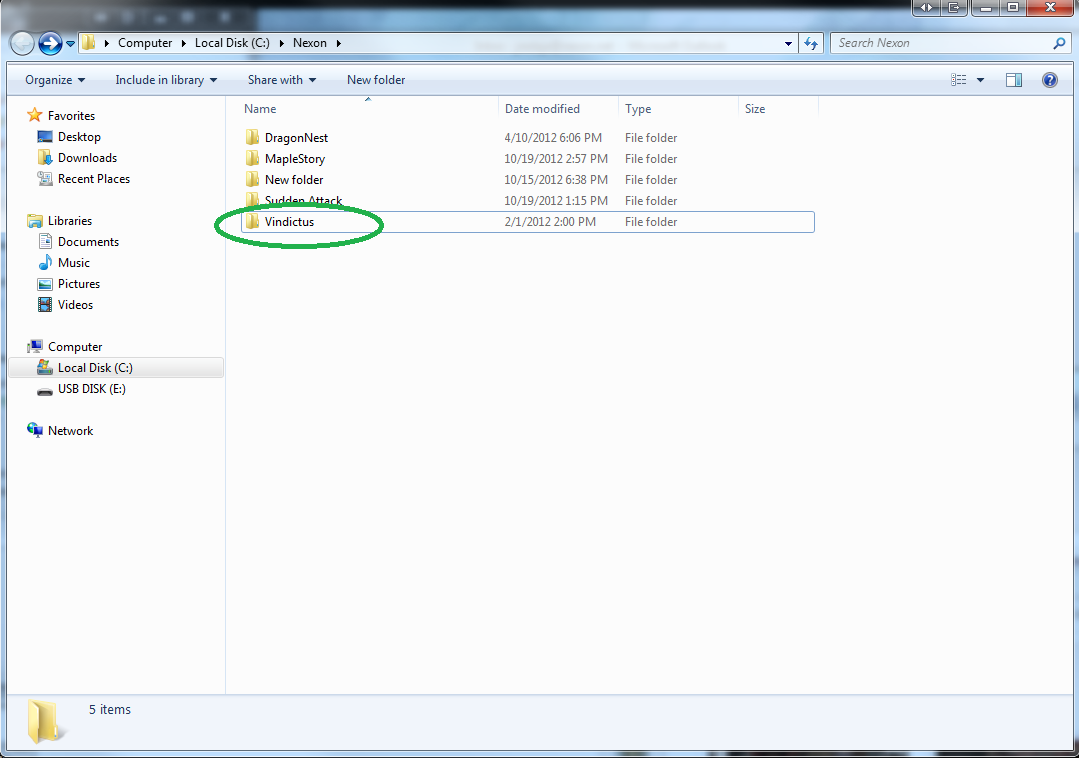Select Computer in navigation pane
The image size is (1079, 758).
tap(75, 347)
